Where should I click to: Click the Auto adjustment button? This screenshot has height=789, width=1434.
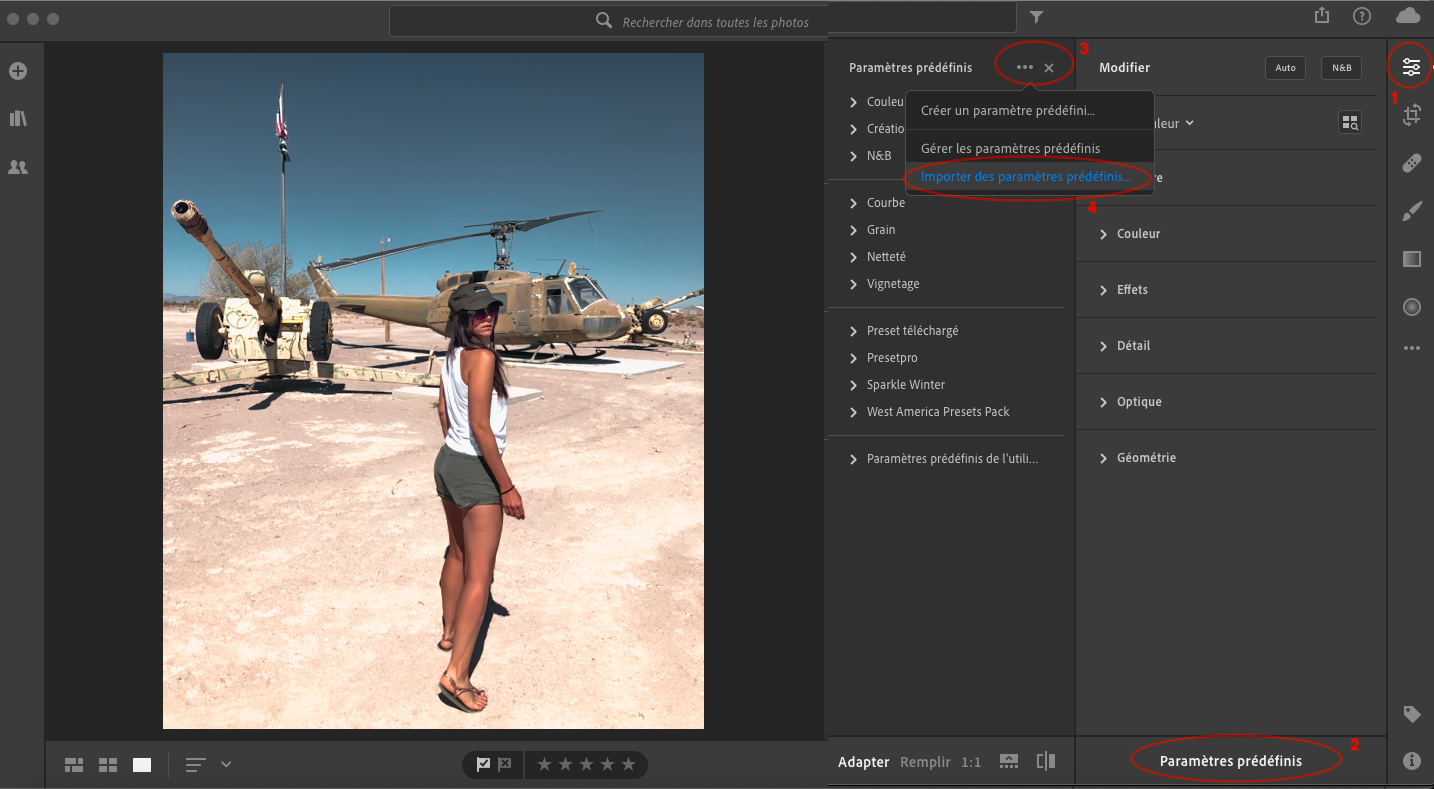(1285, 68)
